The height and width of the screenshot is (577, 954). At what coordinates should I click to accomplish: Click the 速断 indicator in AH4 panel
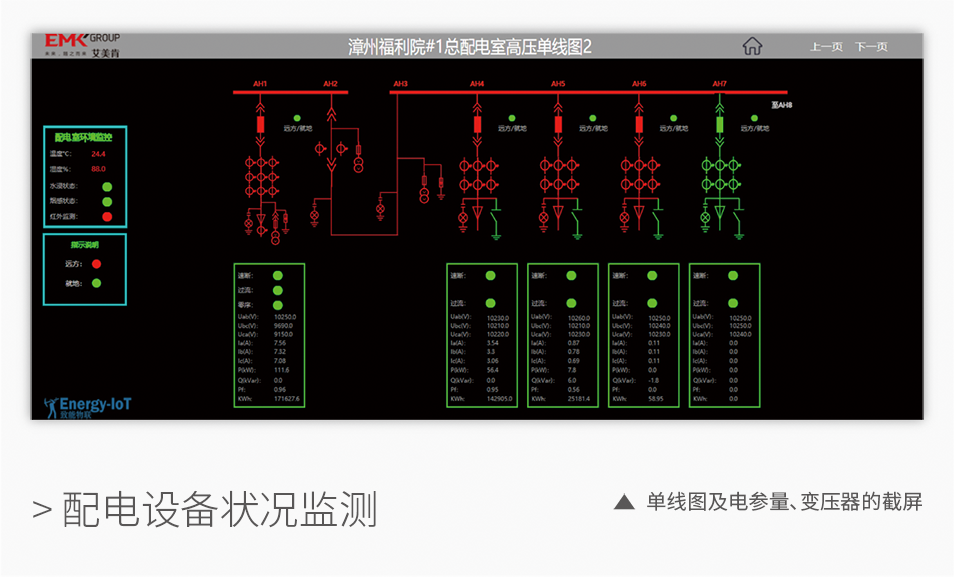(490, 276)
